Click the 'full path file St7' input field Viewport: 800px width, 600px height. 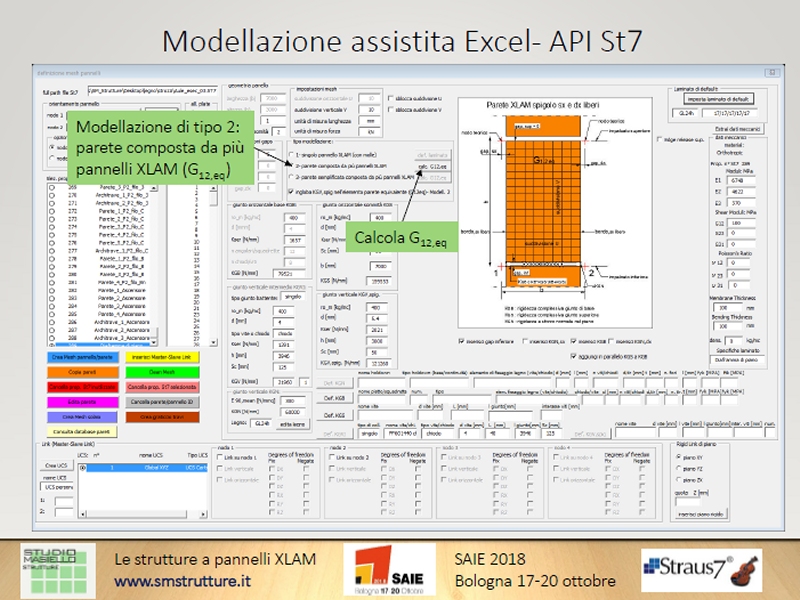[x=145, y=92]
